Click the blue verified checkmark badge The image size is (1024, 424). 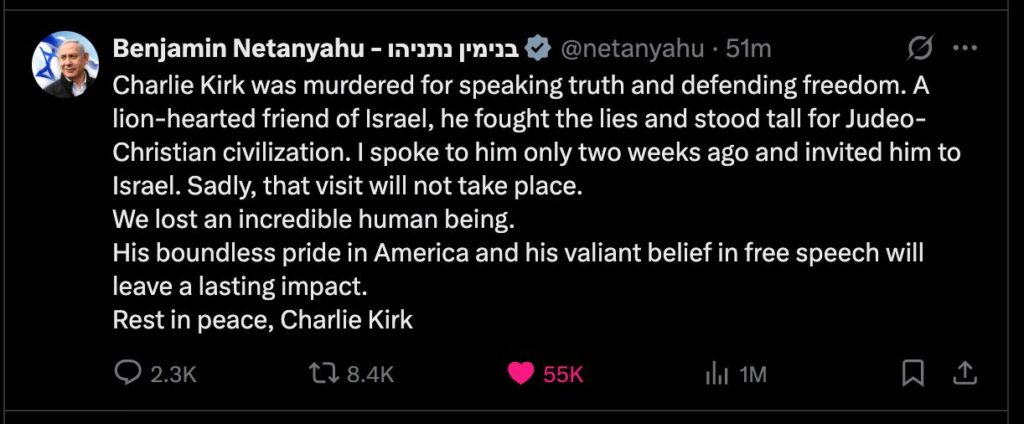[538, 48]
